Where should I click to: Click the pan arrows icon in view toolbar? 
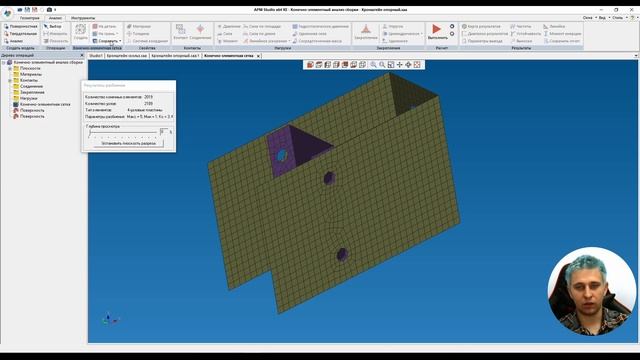tap(400, 64)
